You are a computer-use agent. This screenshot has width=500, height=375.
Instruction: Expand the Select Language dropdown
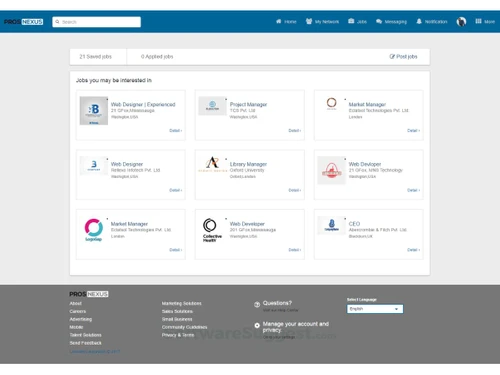pyautogui.click(x=375, y=309)
